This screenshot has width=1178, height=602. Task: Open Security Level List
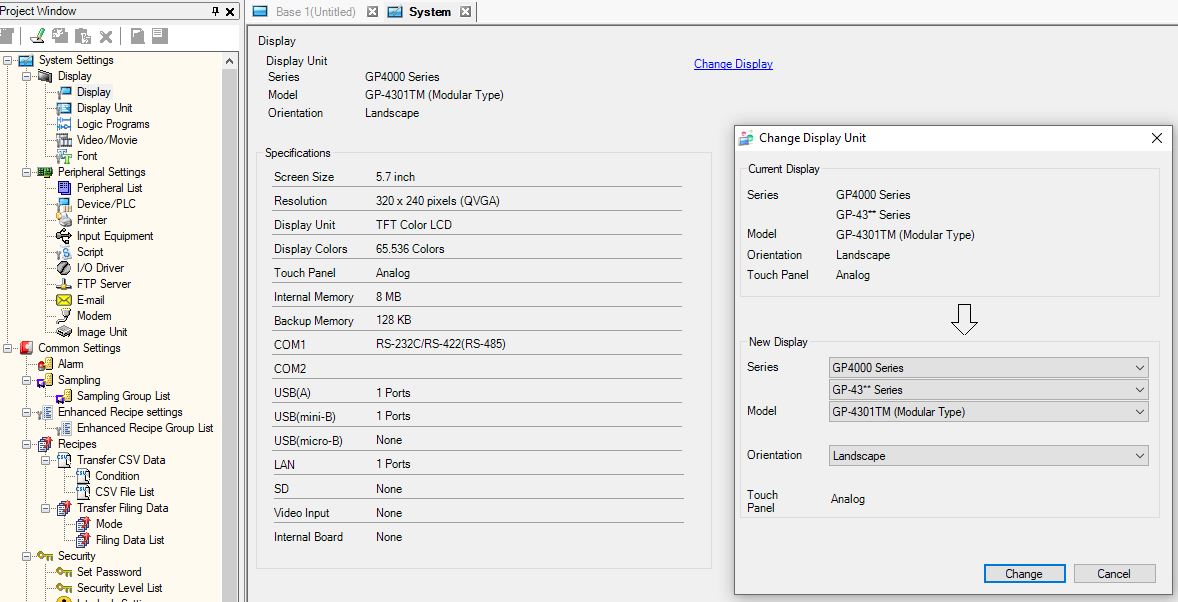[x=119, y=588]
